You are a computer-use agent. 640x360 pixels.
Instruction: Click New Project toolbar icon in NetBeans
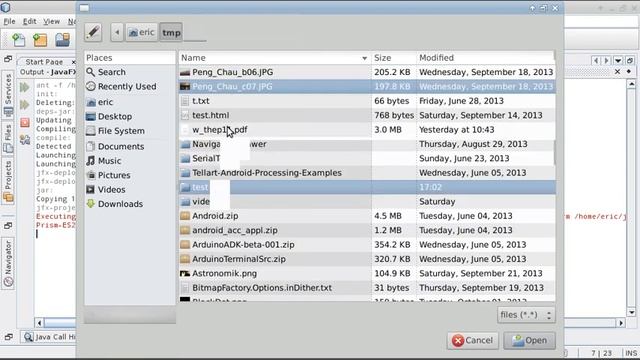[40, 40]
